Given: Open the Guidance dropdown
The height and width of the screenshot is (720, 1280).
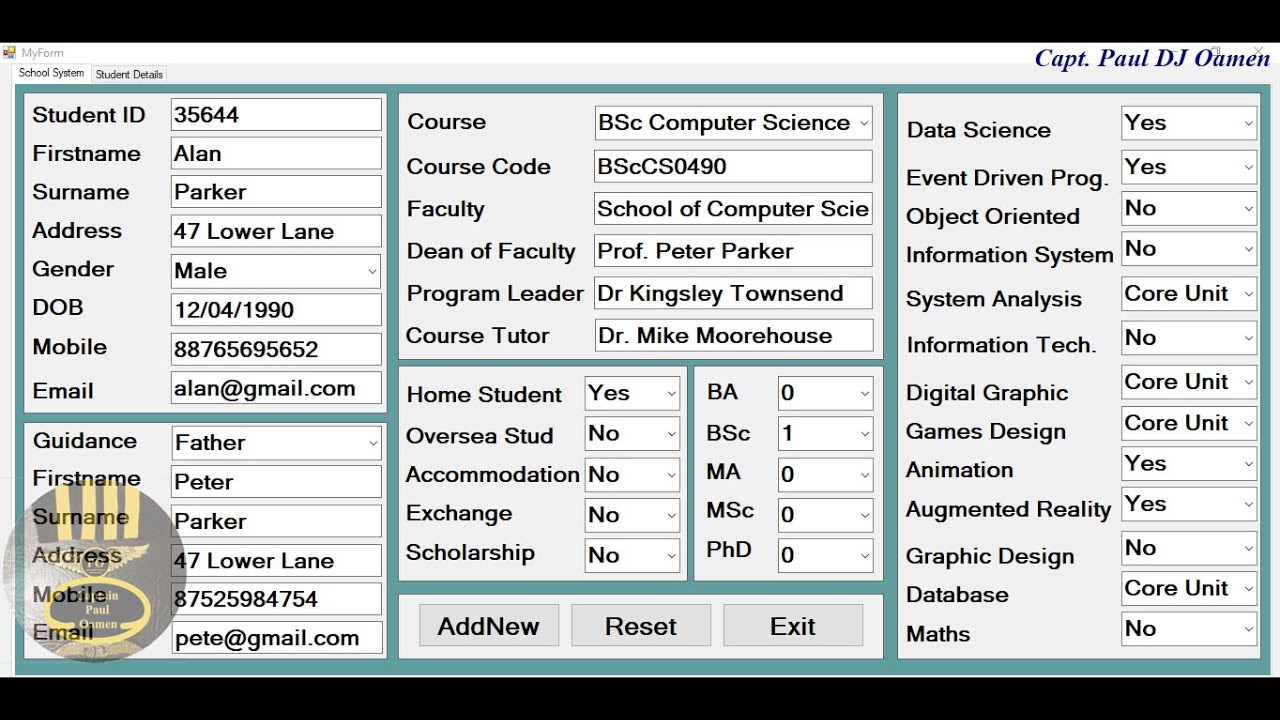Looking at the screenshot, I should 276,443.
